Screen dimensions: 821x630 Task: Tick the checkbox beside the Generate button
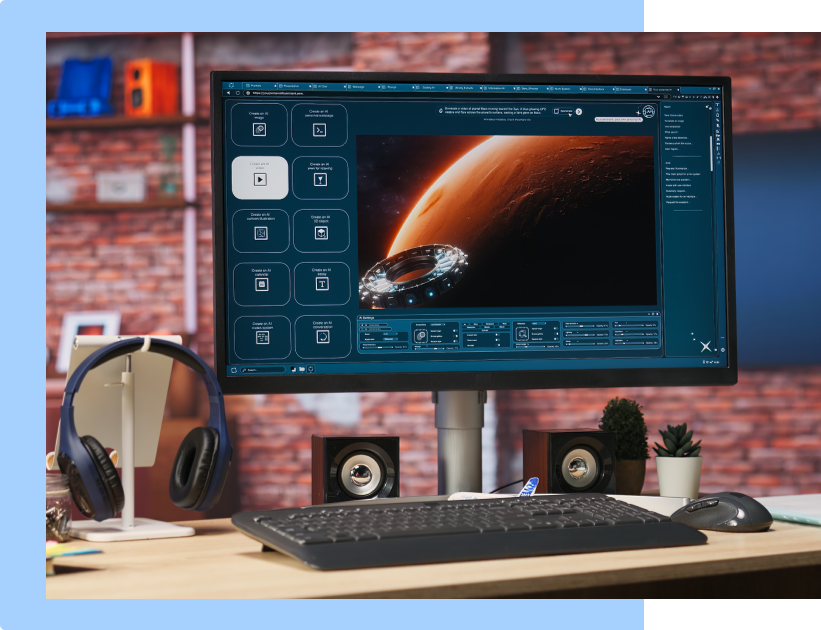556,111
